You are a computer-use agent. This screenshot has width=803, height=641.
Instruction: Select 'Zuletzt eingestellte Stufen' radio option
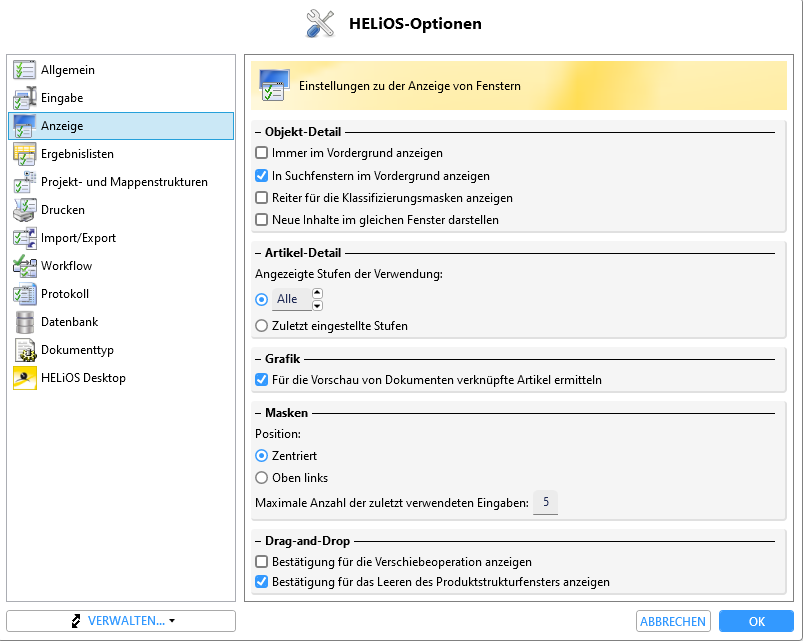(x=262, y=325)
